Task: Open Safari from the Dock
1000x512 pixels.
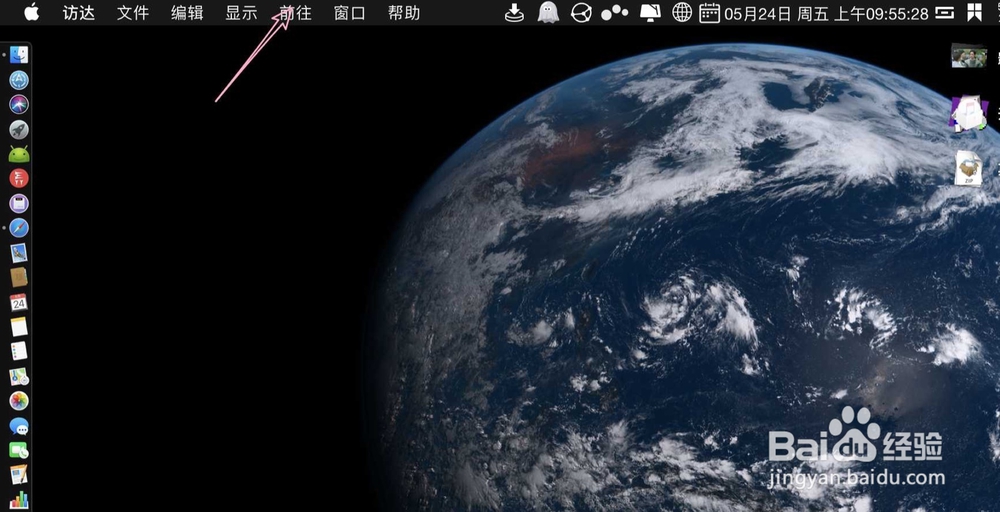Action: pos(19,228)
